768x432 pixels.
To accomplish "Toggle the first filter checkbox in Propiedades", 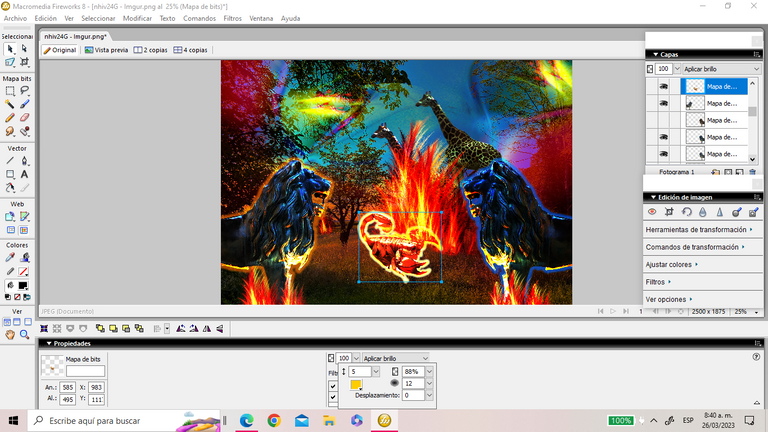I will pyautogui.click(x=333, y=386).
